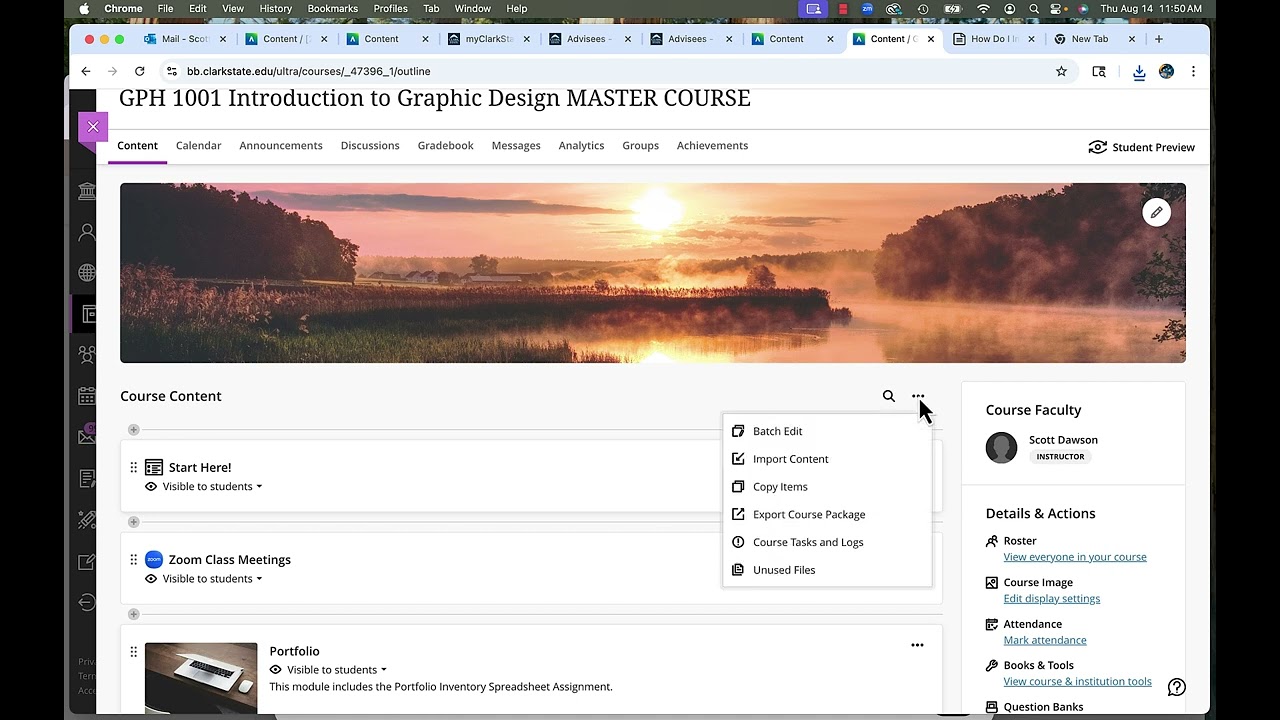Click the Zoom logo beside Zoom Class Meetings
1280x720 pixels.
[154, 559]
